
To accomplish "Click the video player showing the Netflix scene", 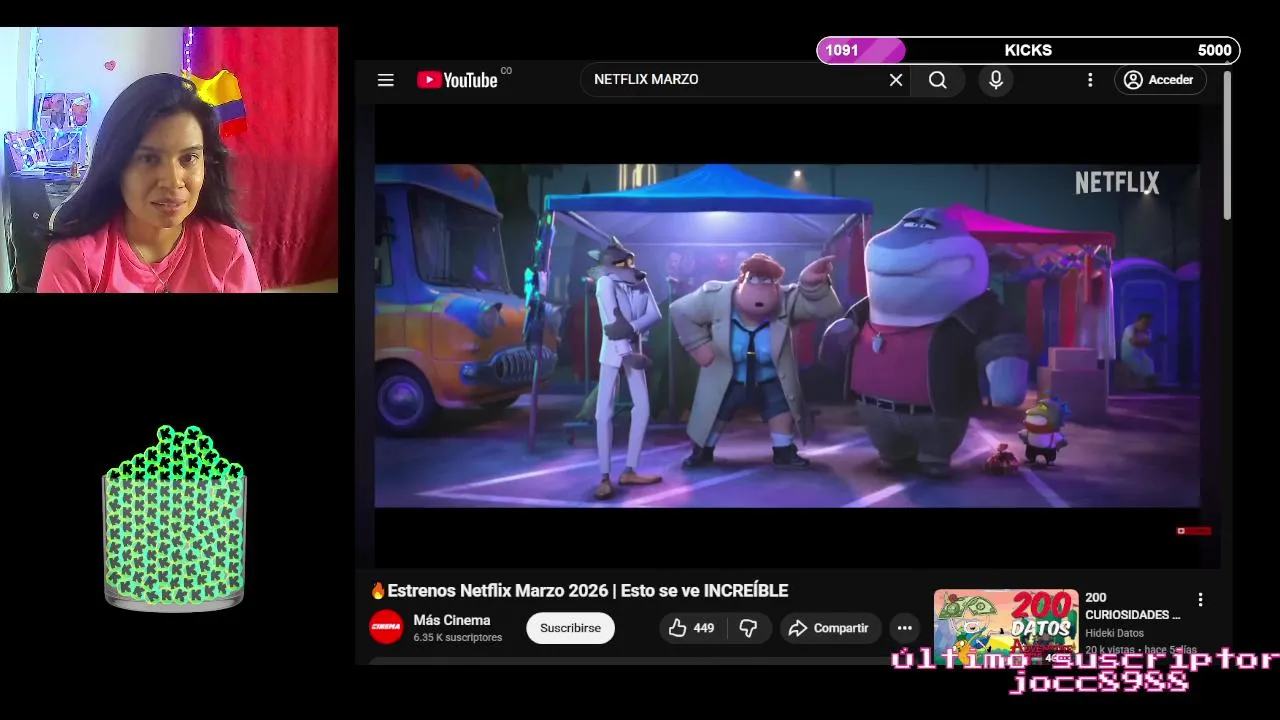I will pos(787,336).
